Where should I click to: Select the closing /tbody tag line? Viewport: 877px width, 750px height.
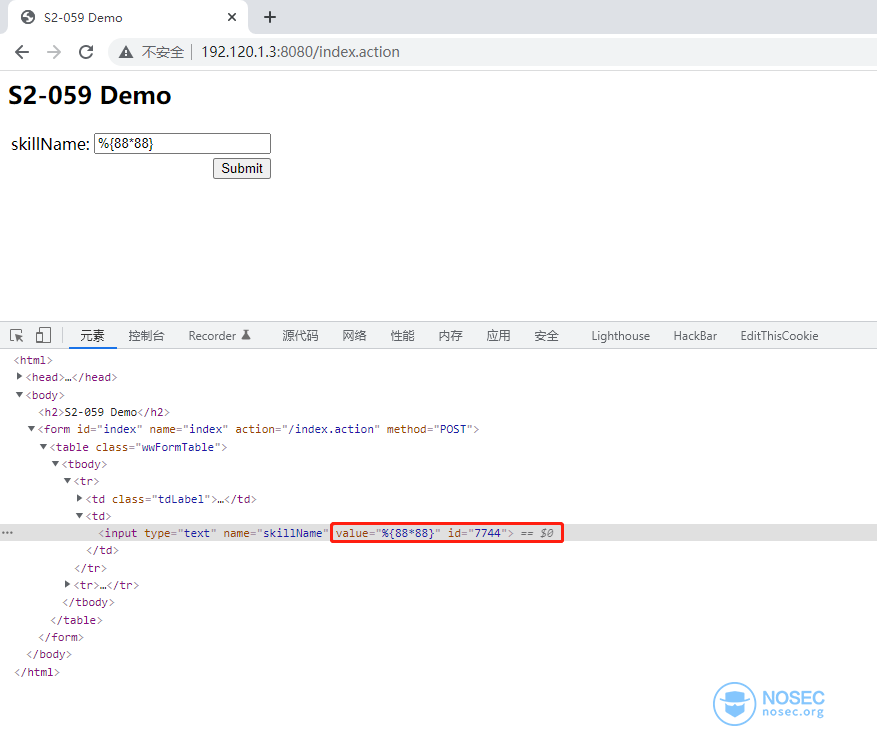(x=88, y=602)
